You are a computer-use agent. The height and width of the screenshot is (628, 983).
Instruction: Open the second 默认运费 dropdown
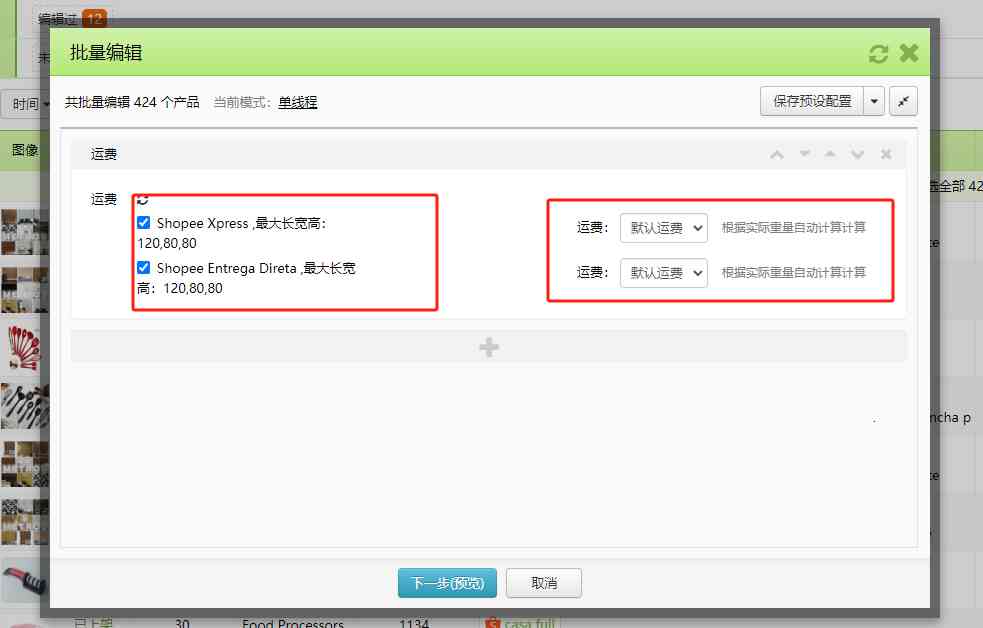tap(663, 272)
